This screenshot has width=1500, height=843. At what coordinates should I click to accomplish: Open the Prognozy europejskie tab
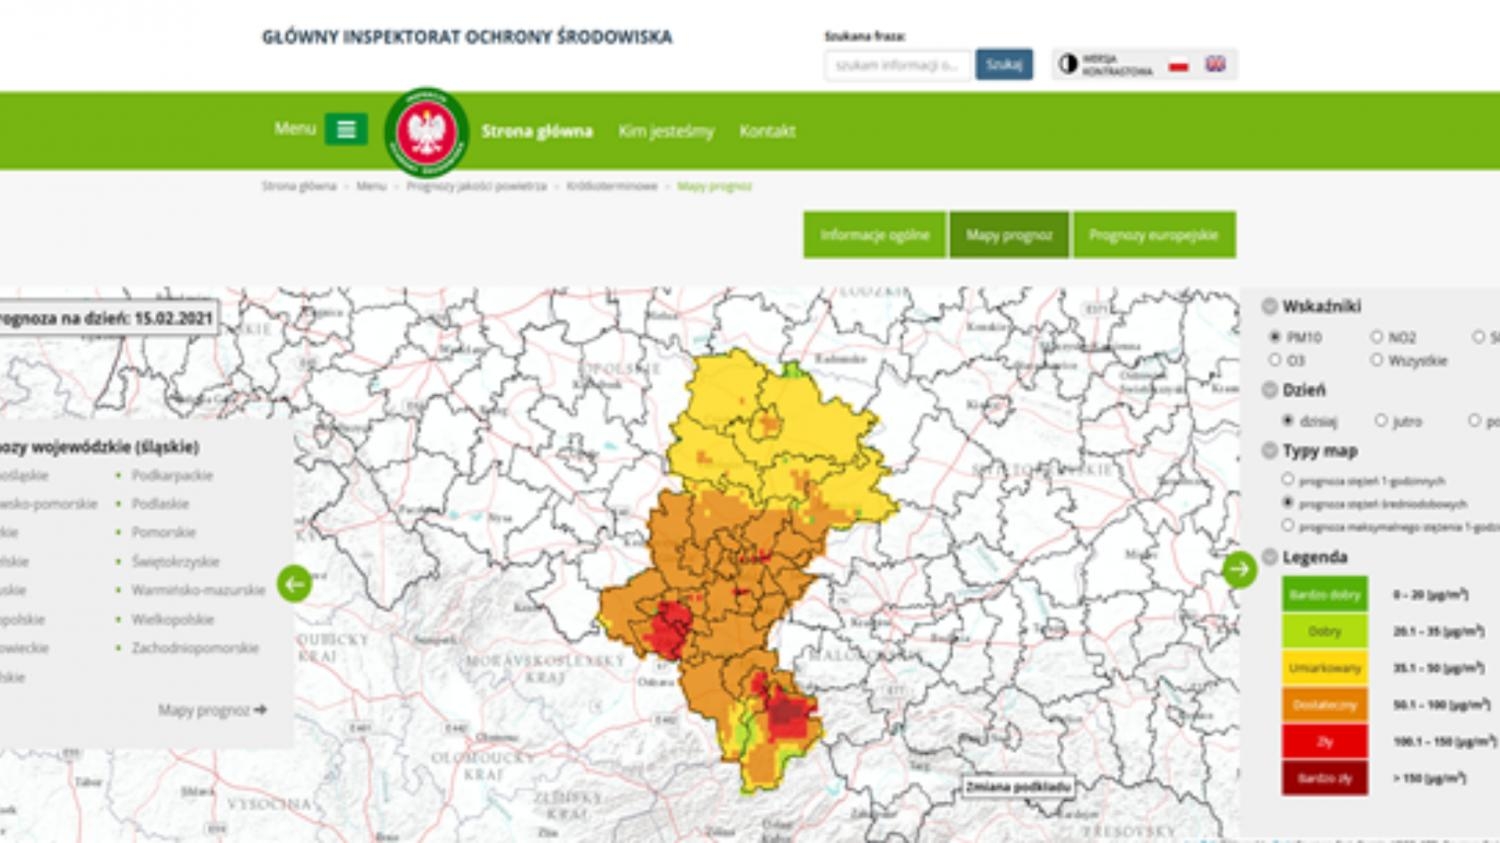click(x=1153, y=235)
